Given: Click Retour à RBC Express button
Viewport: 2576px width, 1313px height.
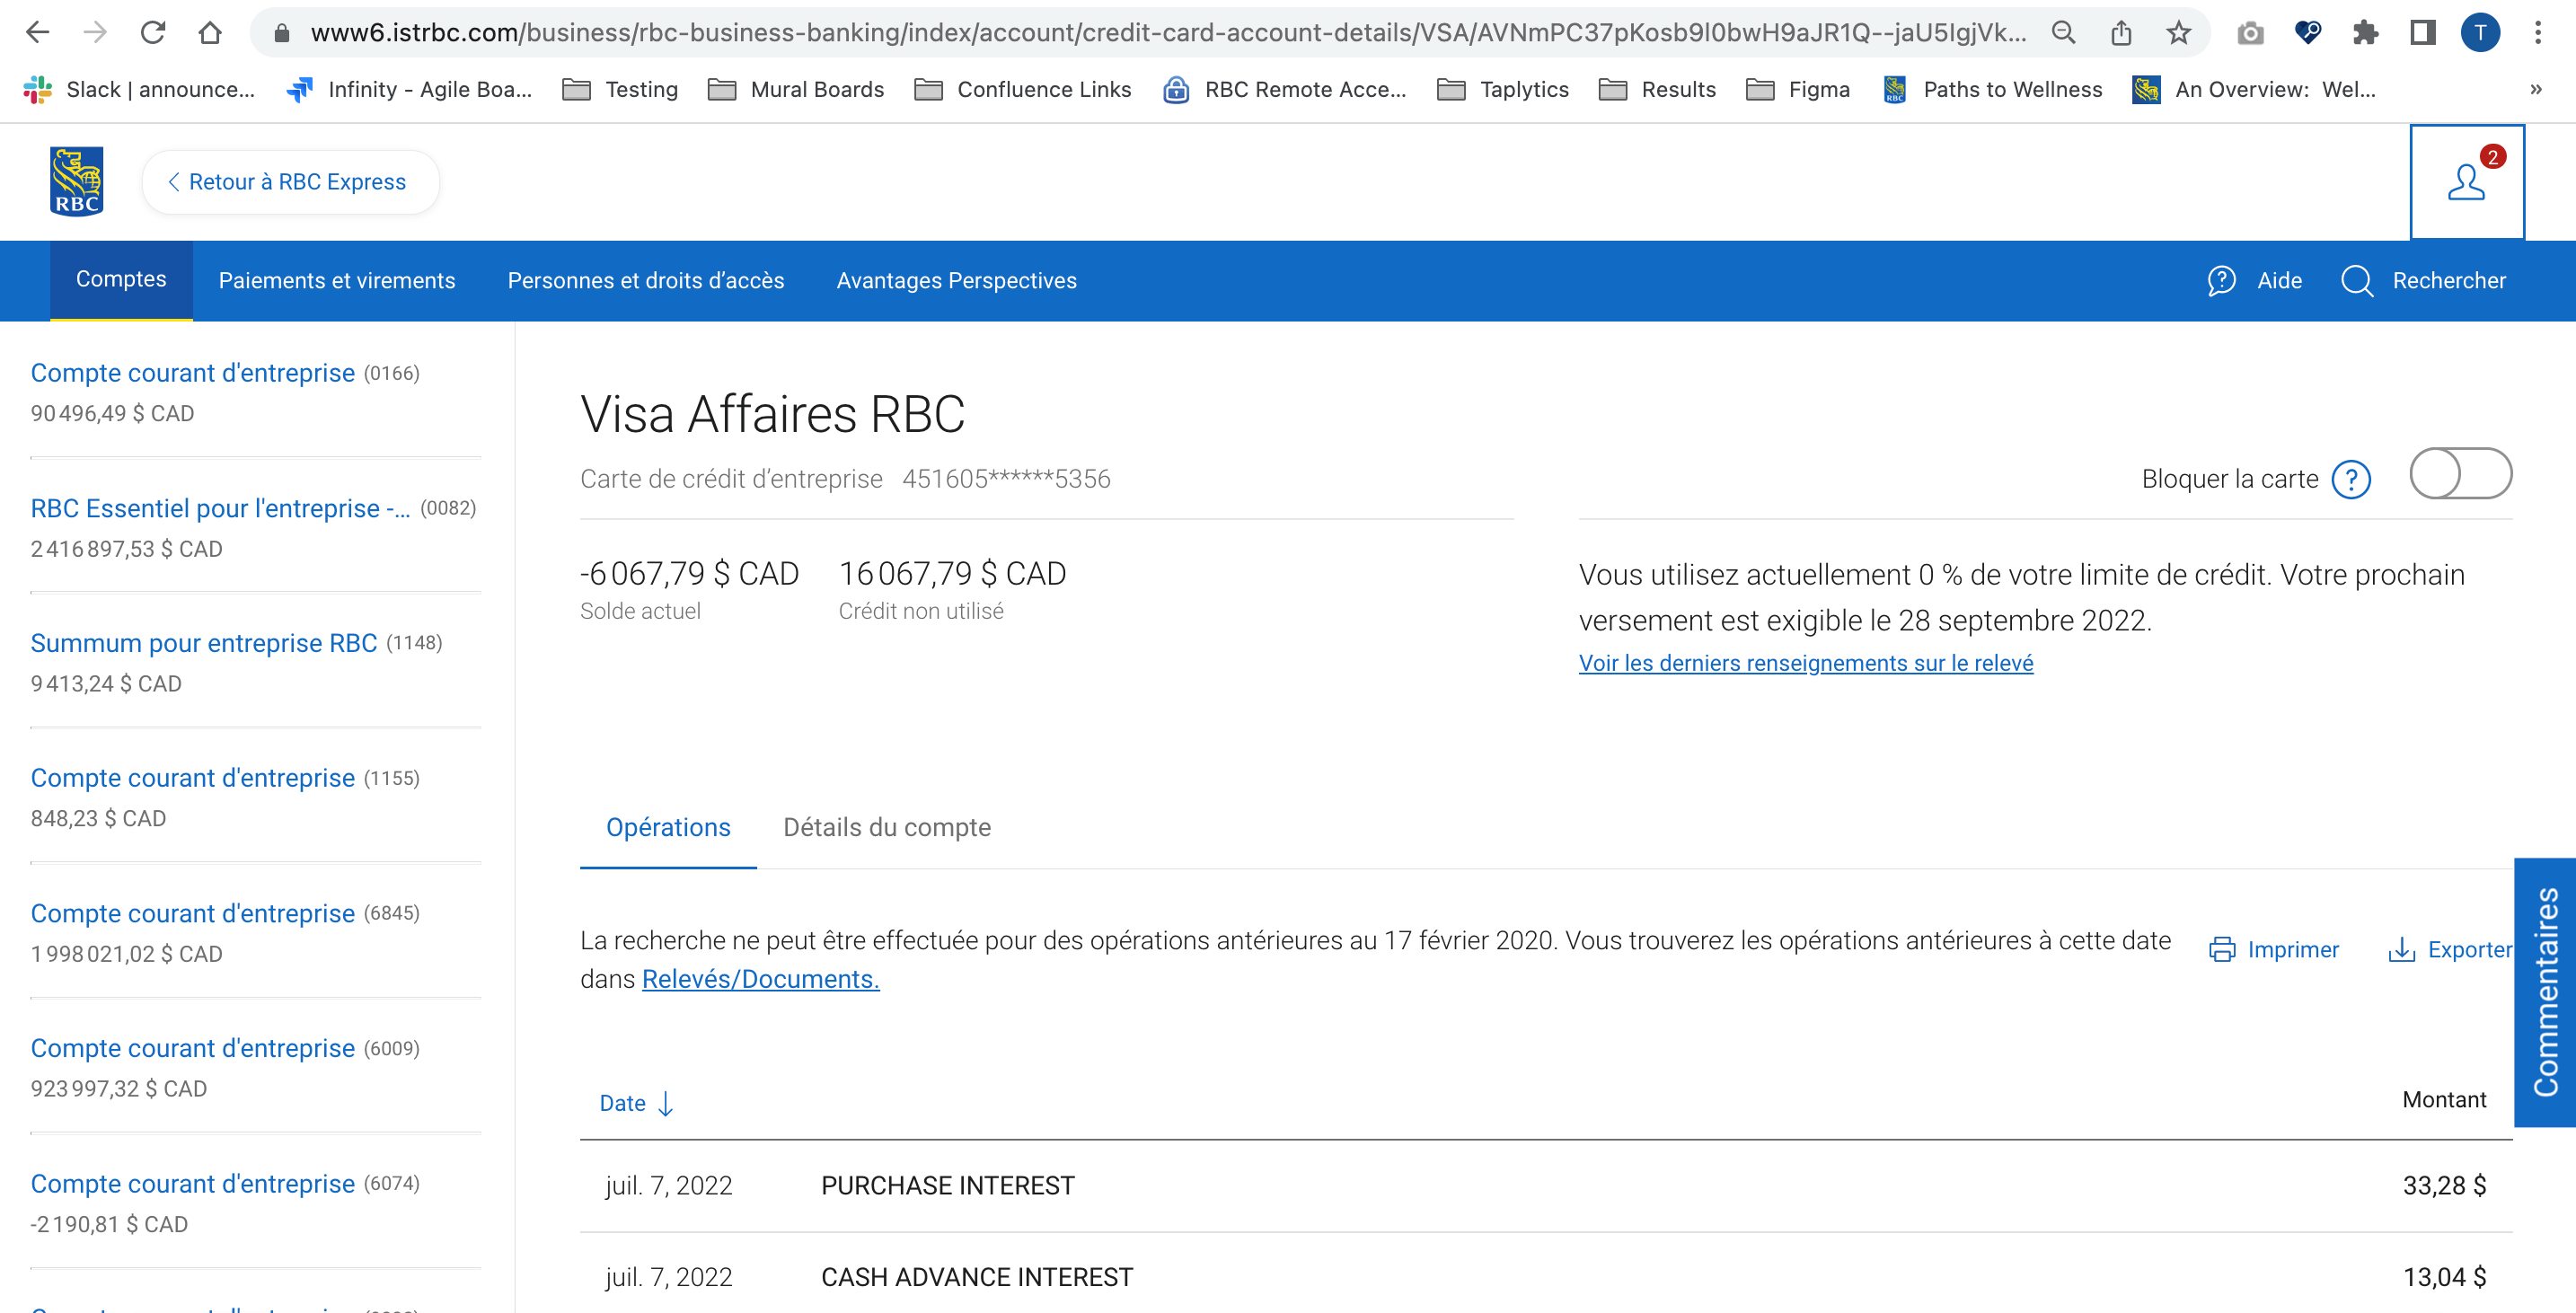Looking at the screenshot, I should coord(289,182).
